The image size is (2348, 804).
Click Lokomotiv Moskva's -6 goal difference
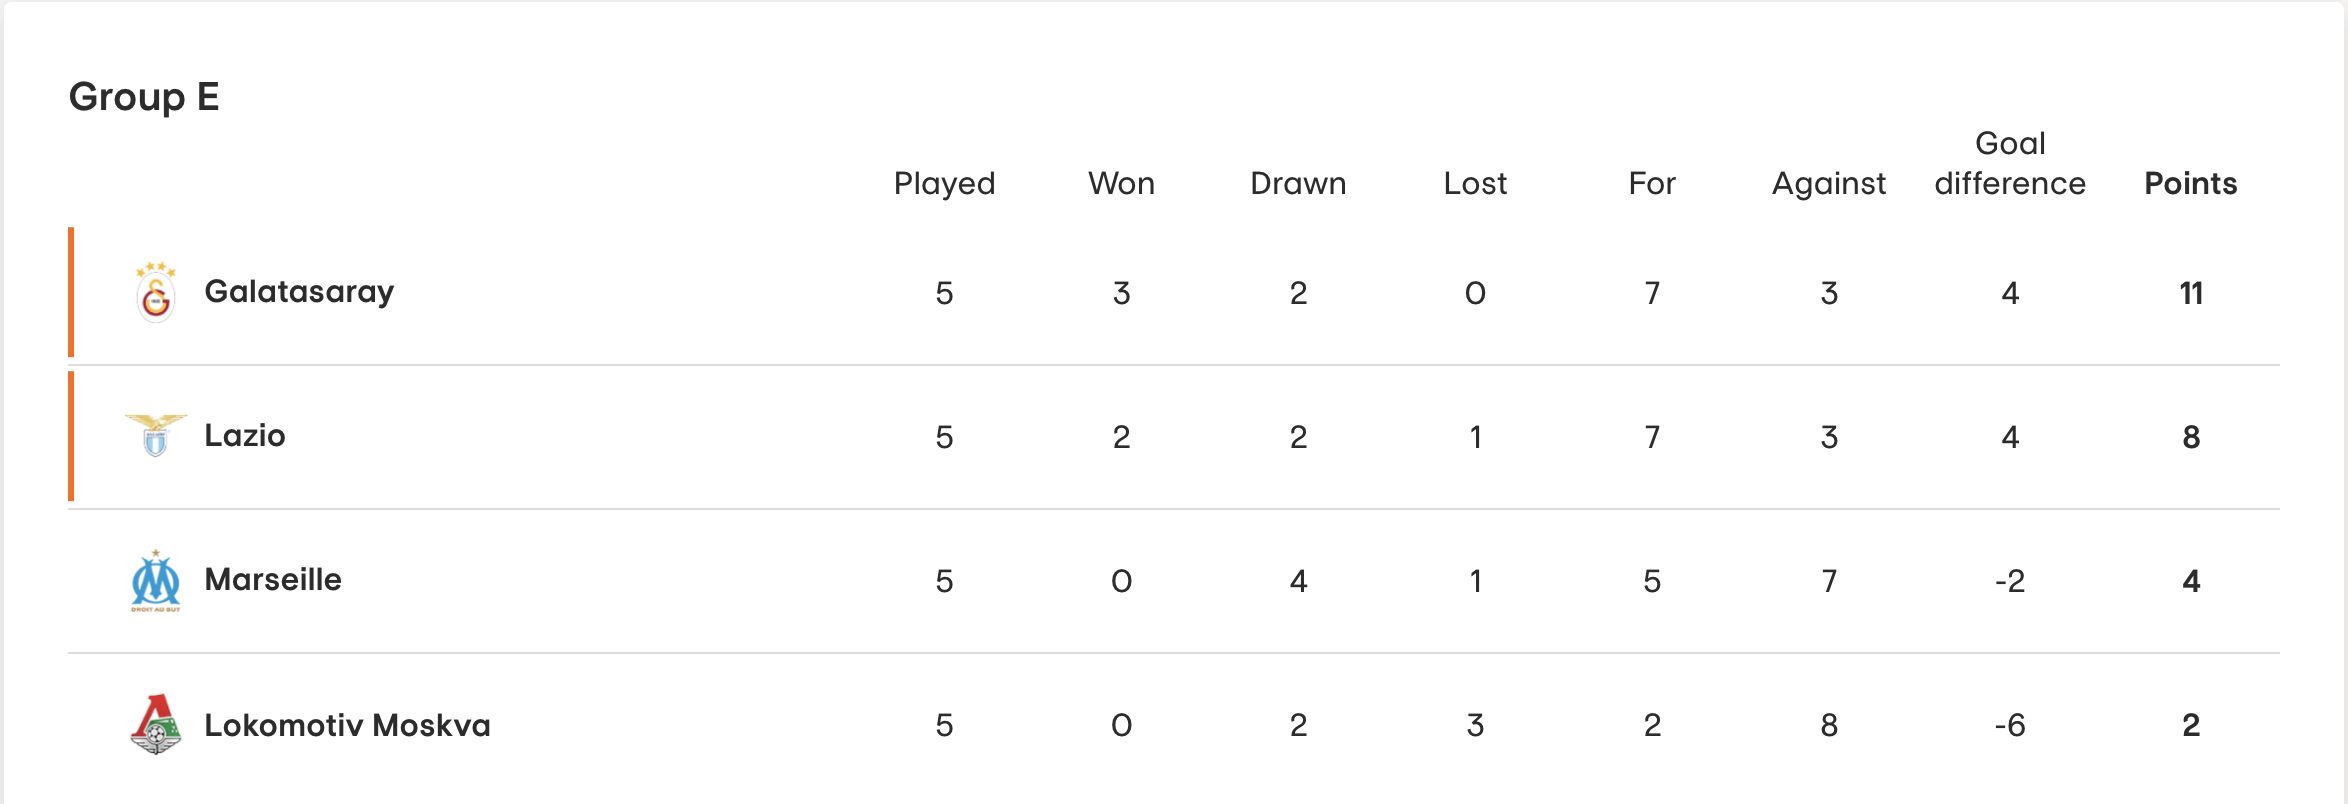click(x=2010, y=725)
